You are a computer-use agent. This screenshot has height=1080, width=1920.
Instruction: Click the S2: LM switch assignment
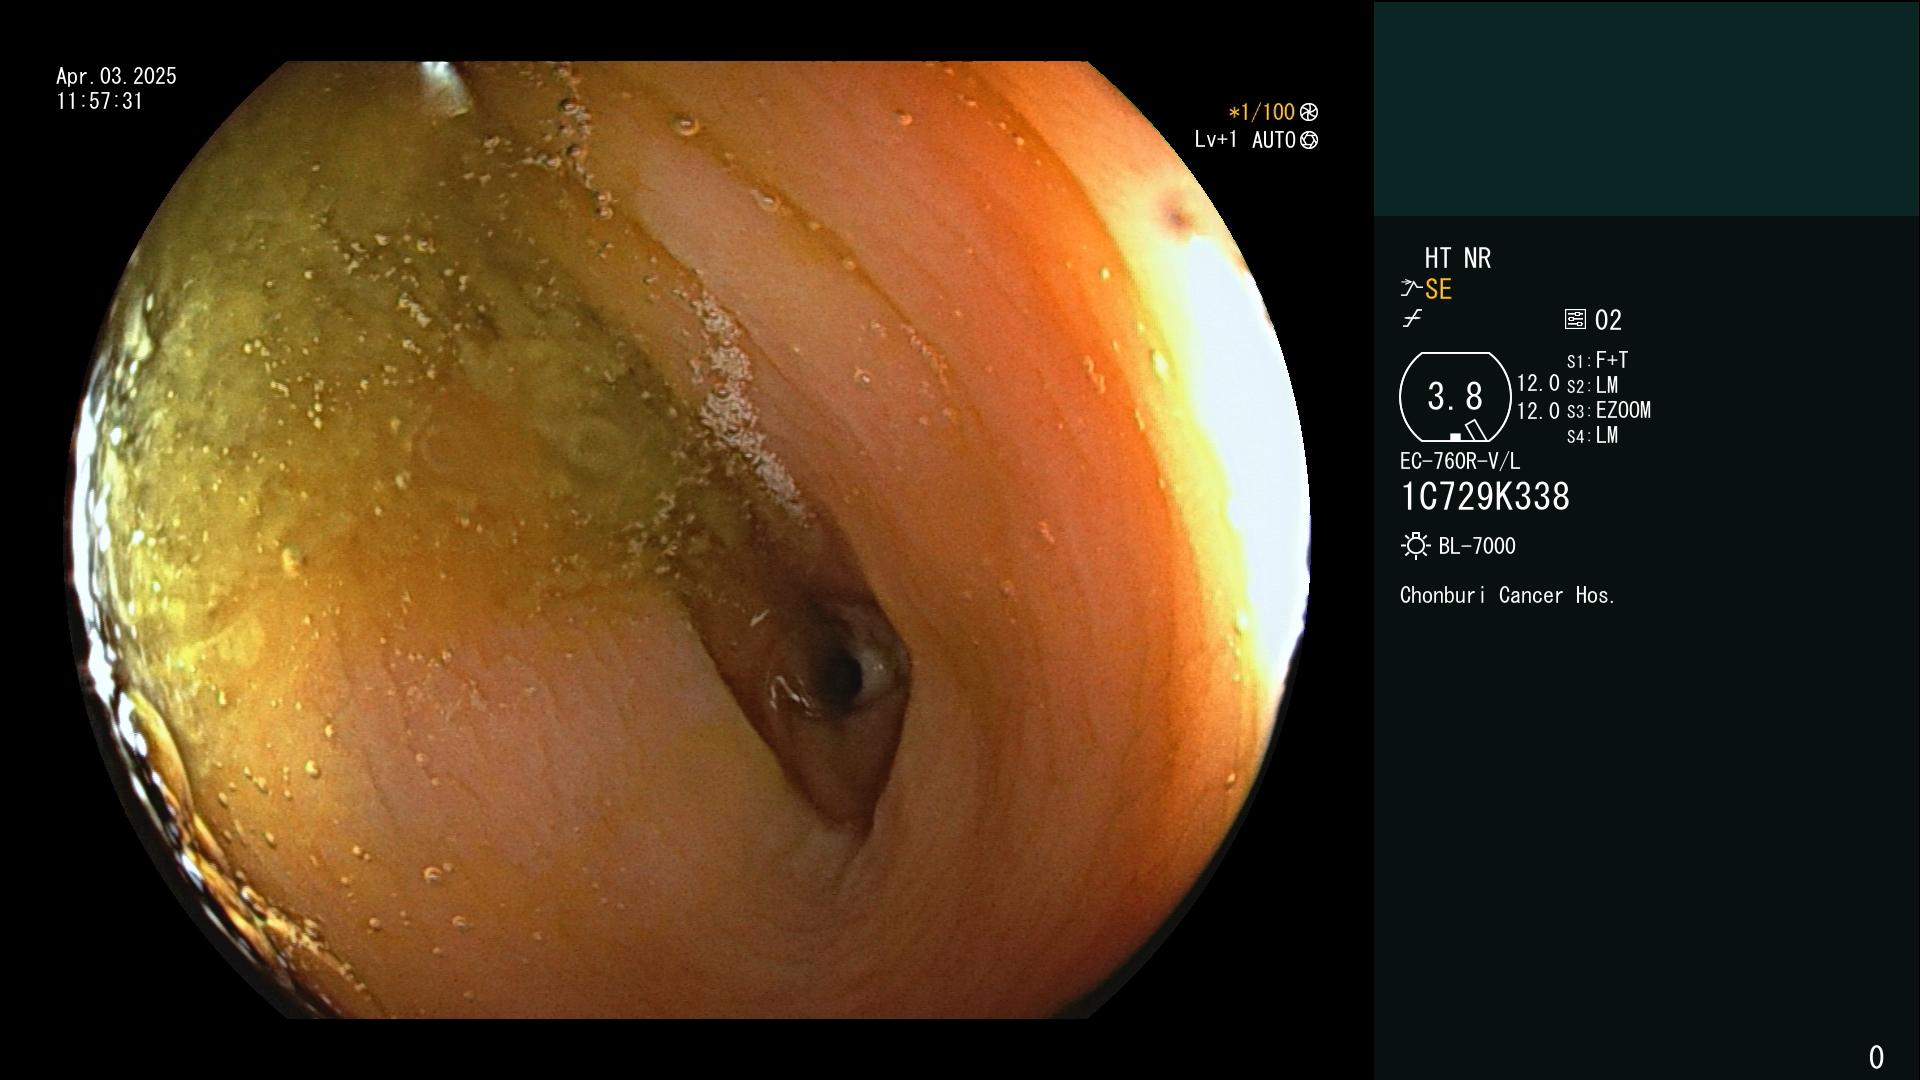coord(1592,385)
